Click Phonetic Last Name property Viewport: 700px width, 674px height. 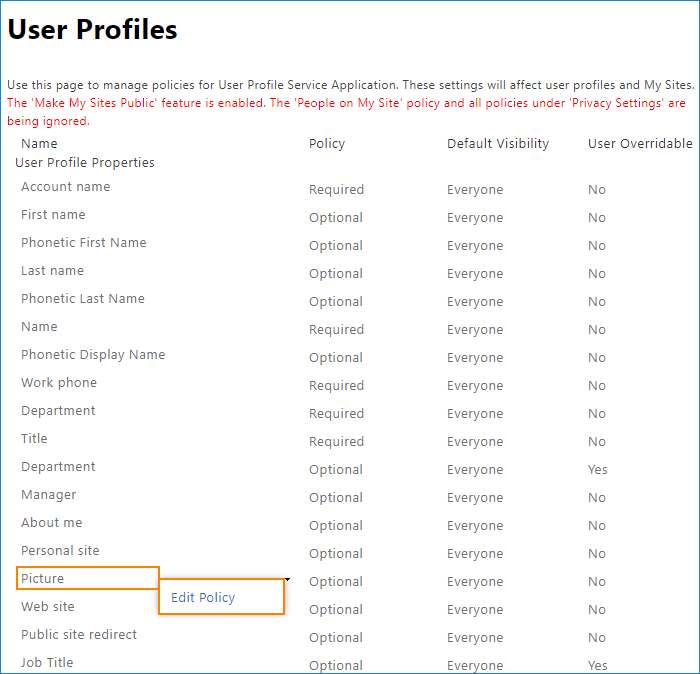pos(83,298)
